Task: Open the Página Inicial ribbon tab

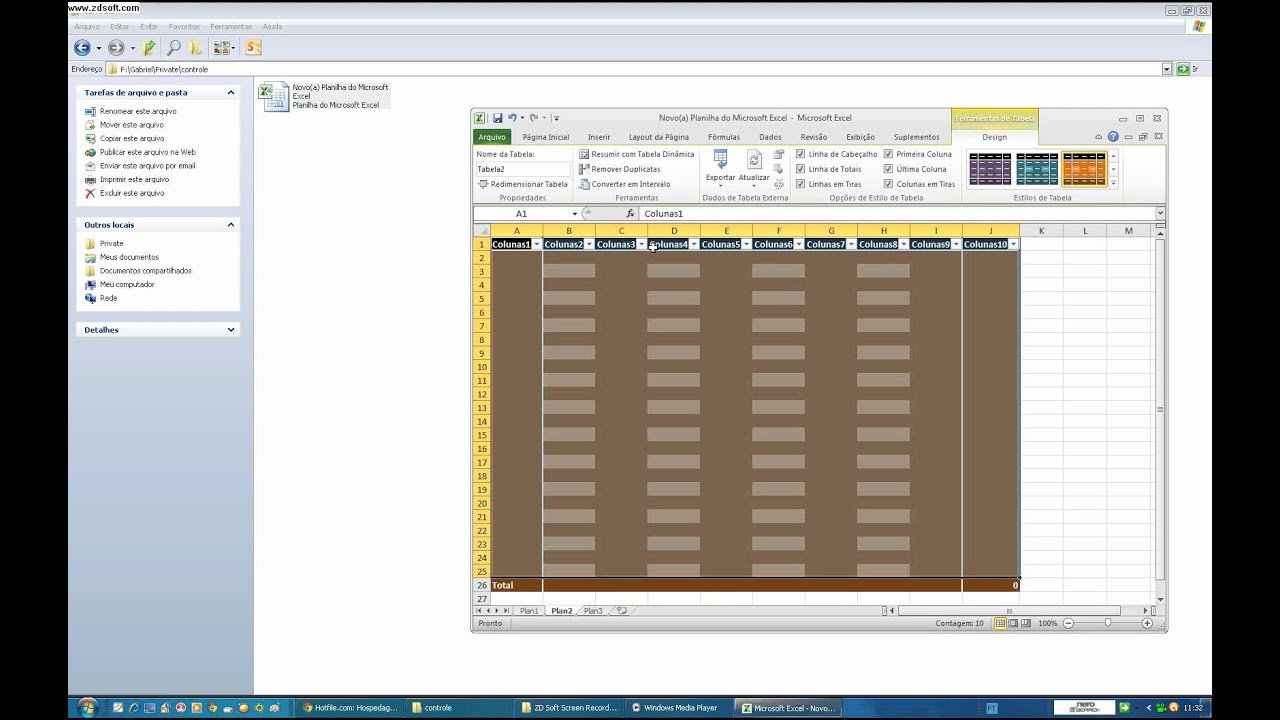Action: click(545, 137)
